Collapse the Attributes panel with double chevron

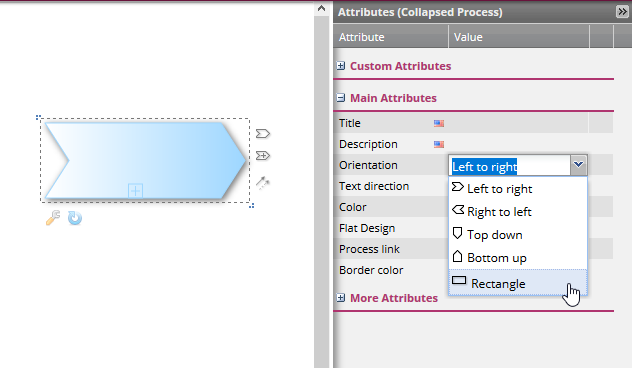[x=622, y=12]
